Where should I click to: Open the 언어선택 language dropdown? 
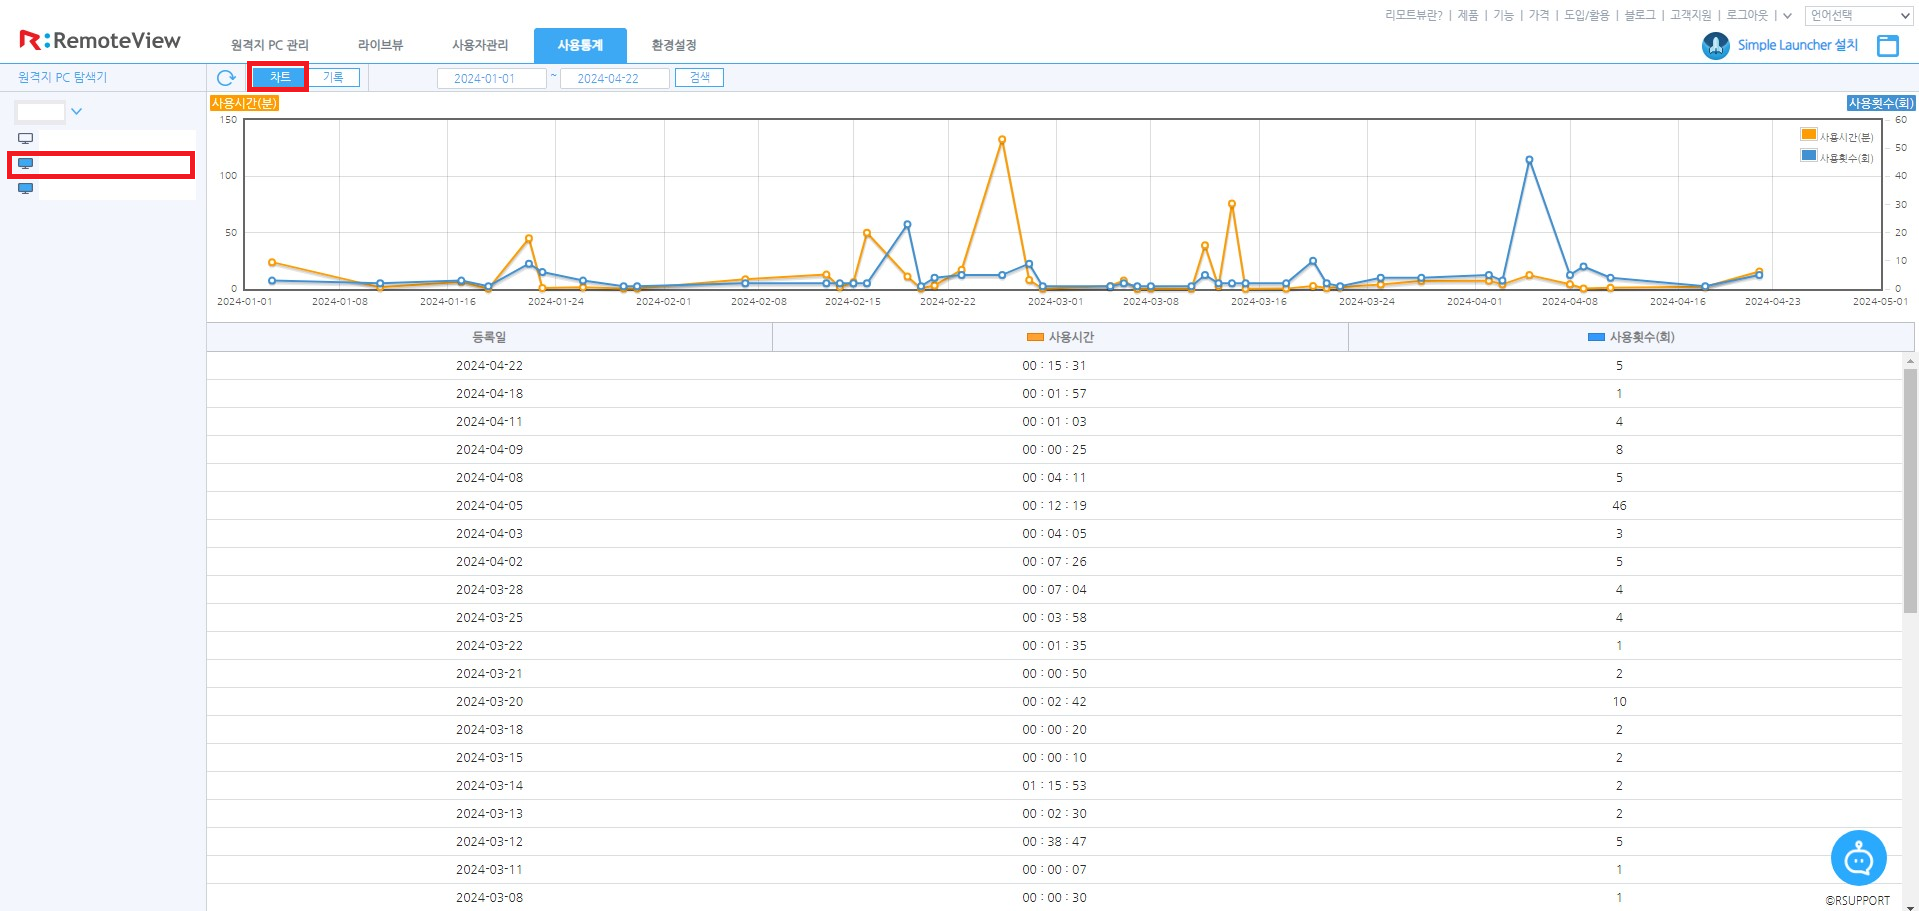1859,16
